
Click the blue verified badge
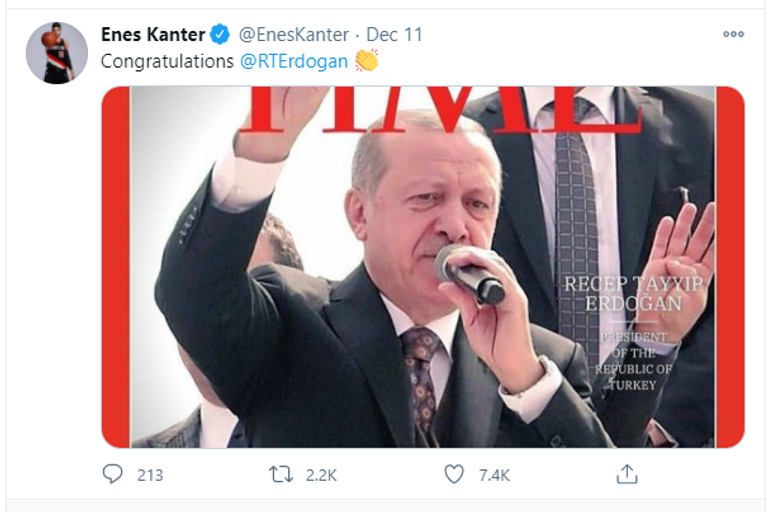pos(220,35)
